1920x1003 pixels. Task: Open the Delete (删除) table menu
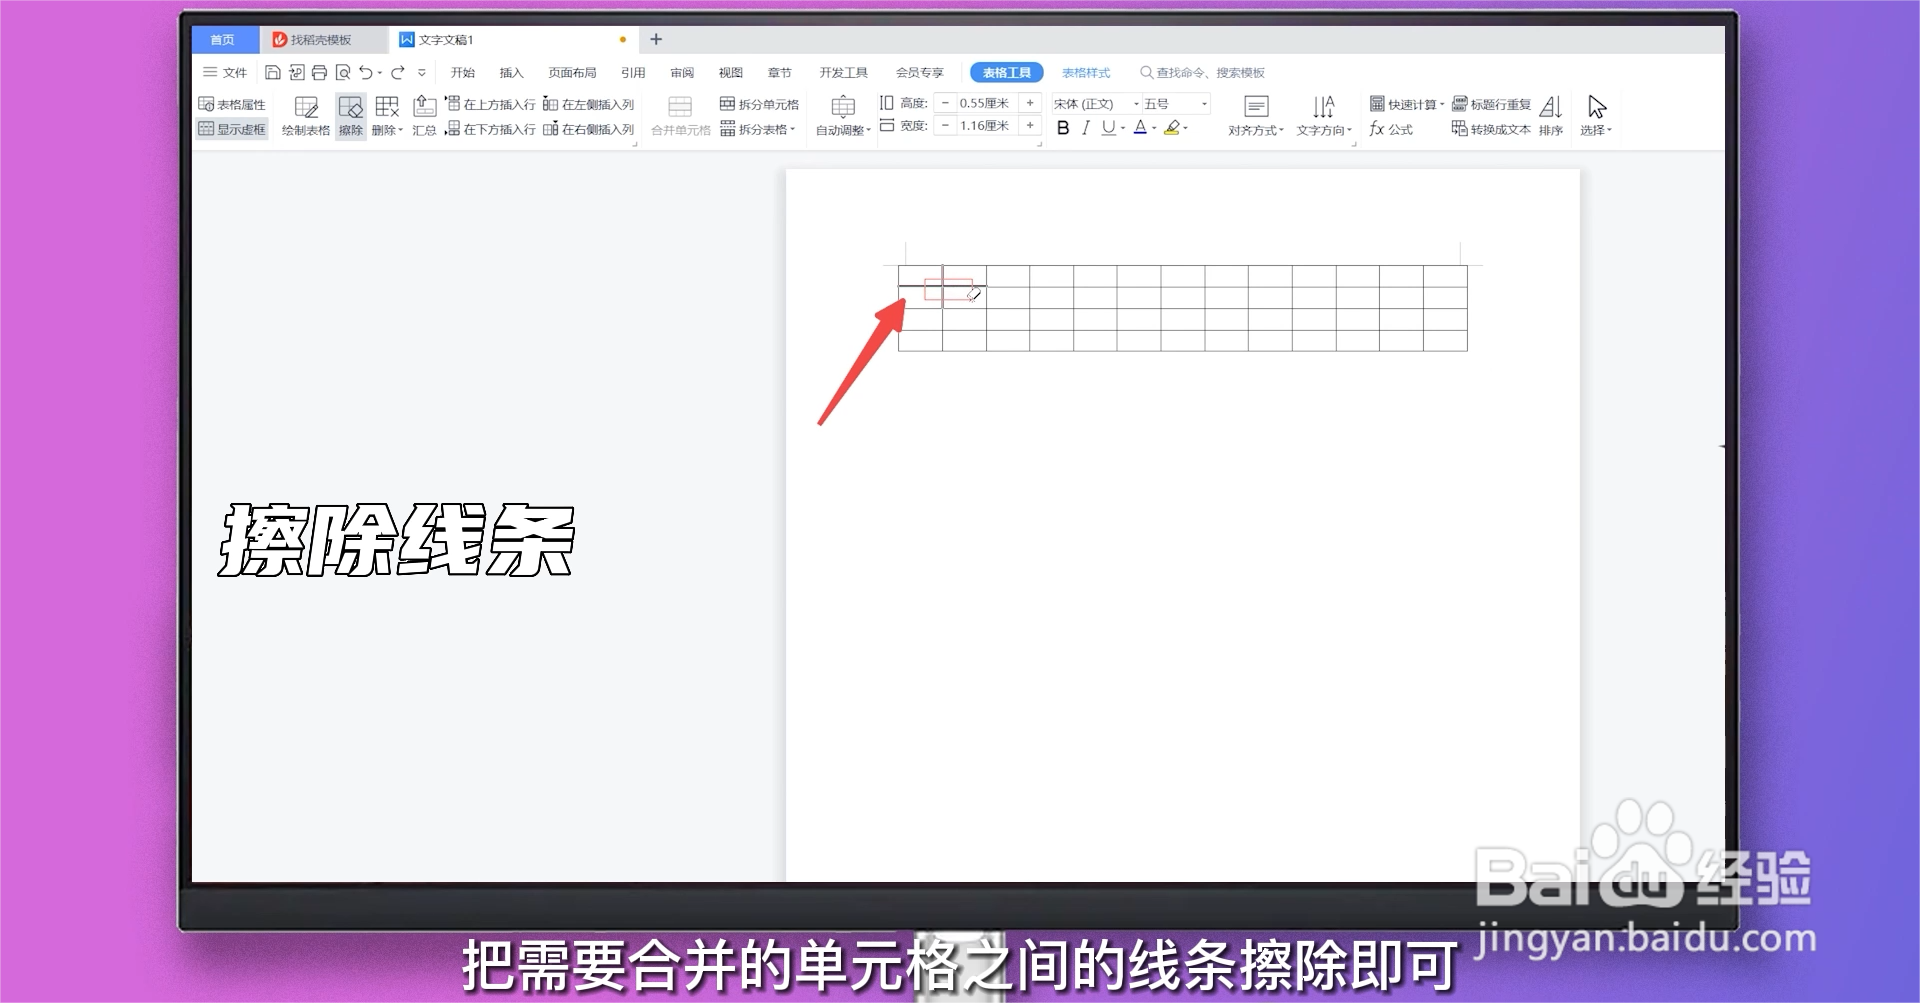click(x=387, y=116)
